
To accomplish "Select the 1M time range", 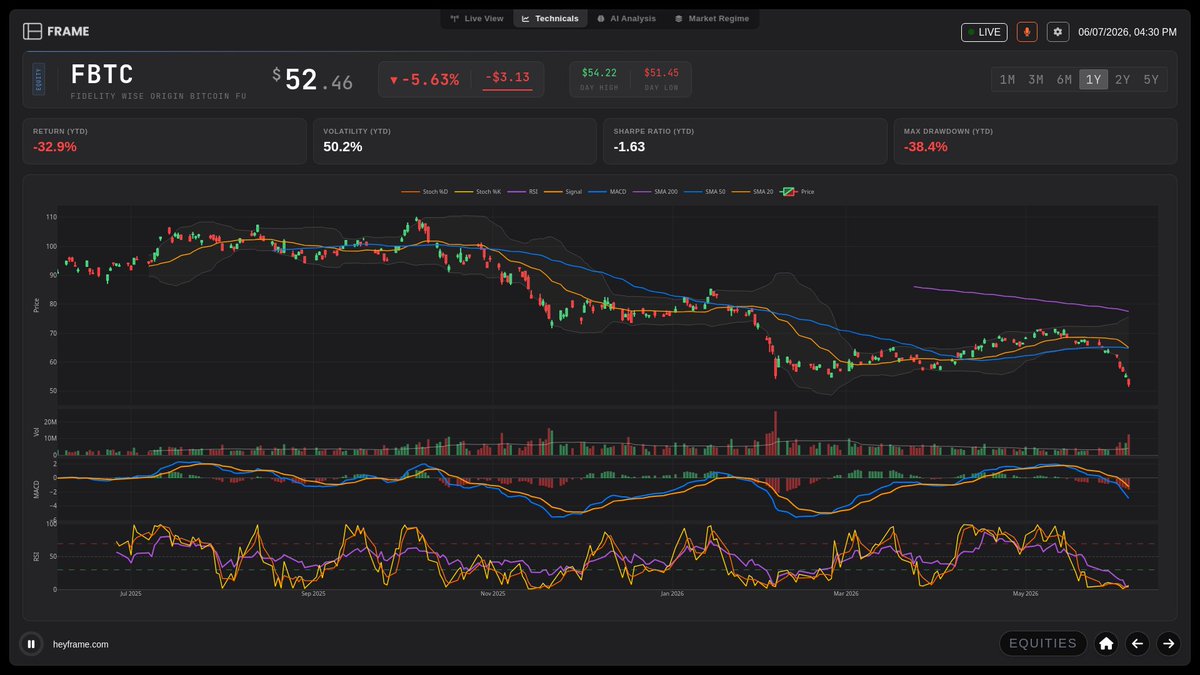I will pos(1007,80).
